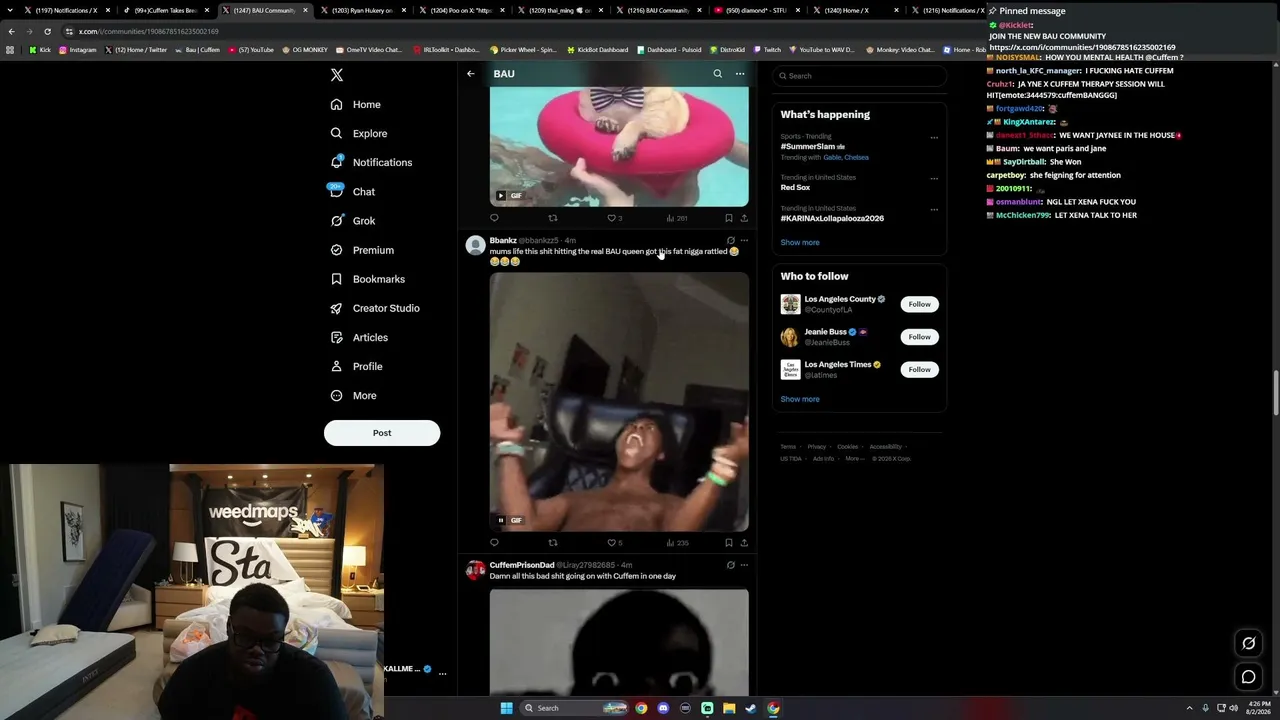
Task: Reply to the pool float GIF post
Action: click(x=494, y=218)
